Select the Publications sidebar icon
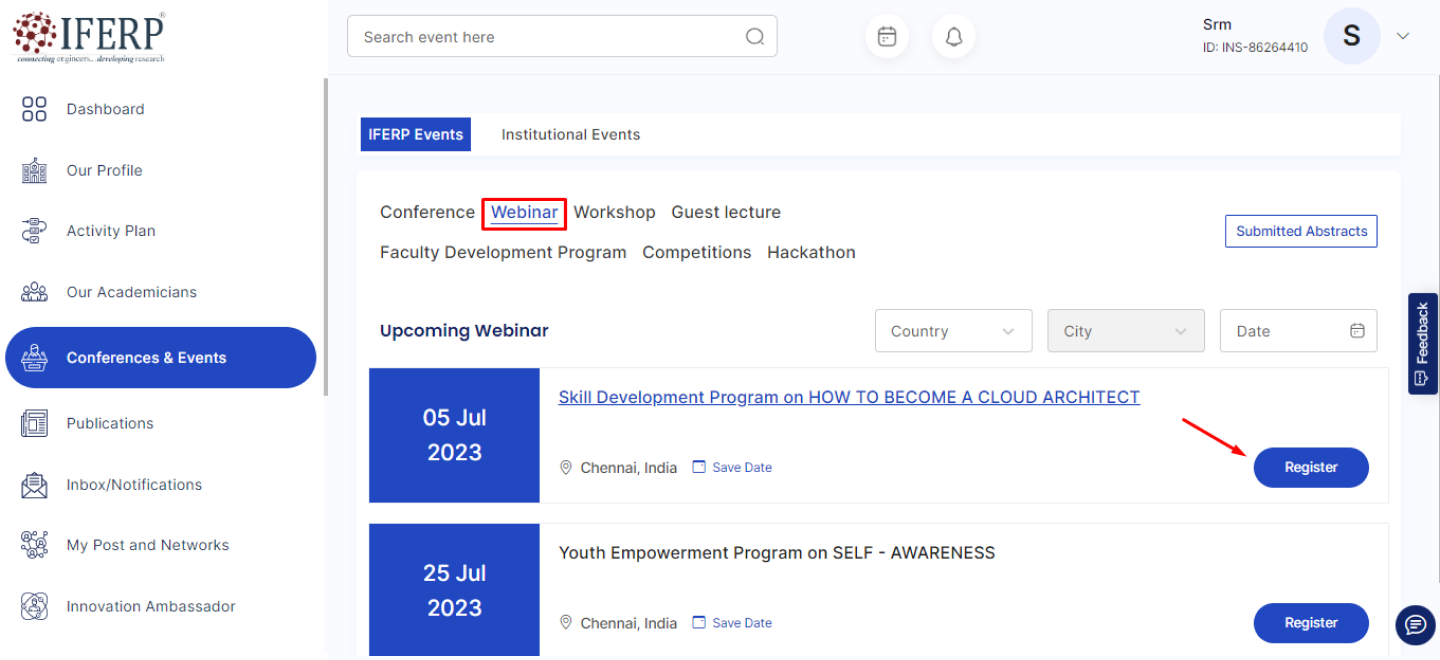 point(35,423)
